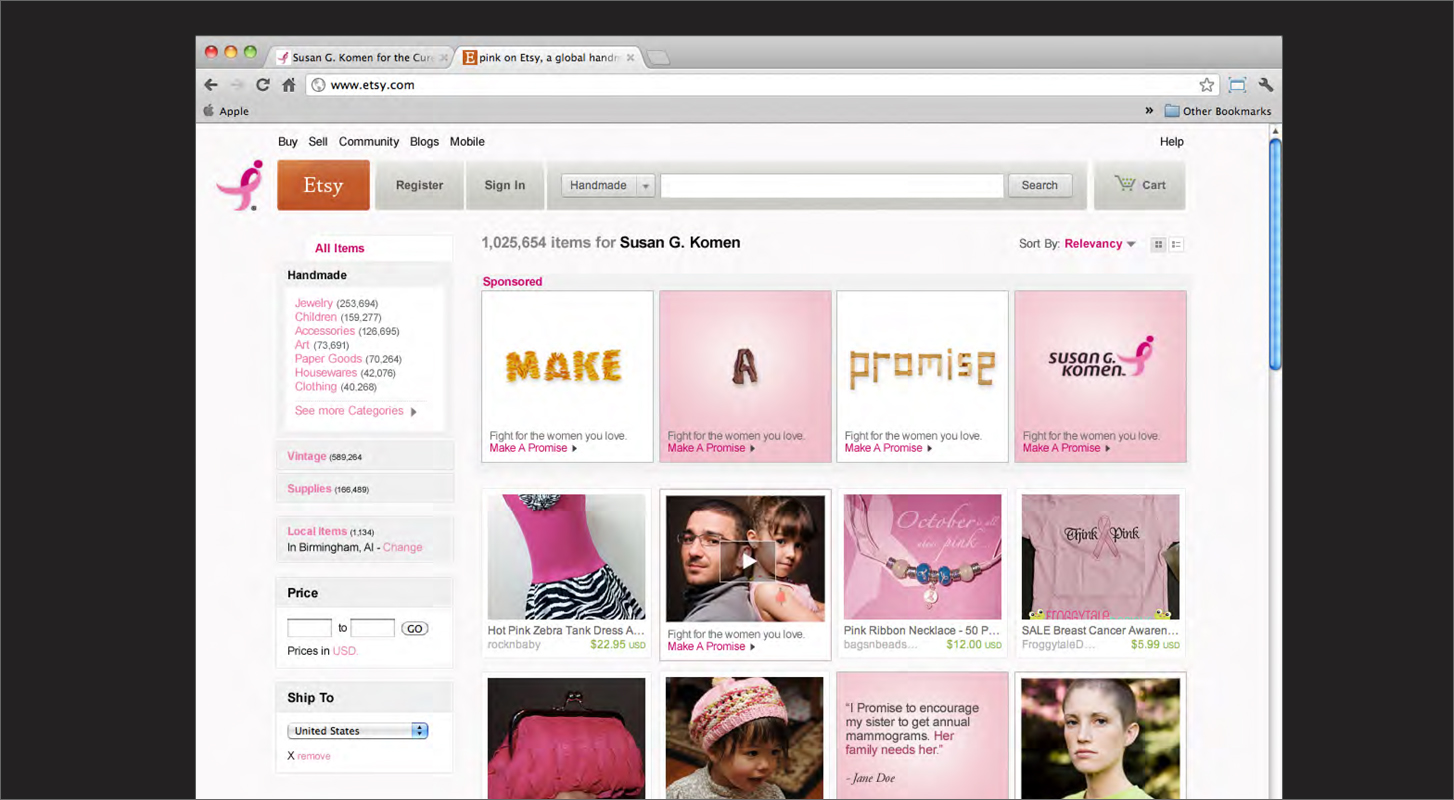Open the Apple bookmark
1454x800 pixels.
point(226,111)
